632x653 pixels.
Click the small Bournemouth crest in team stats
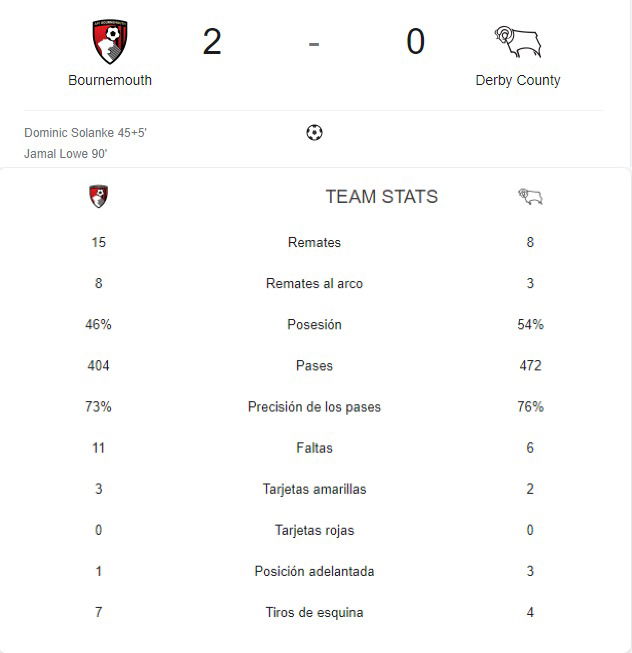click(x=99, y=196)
